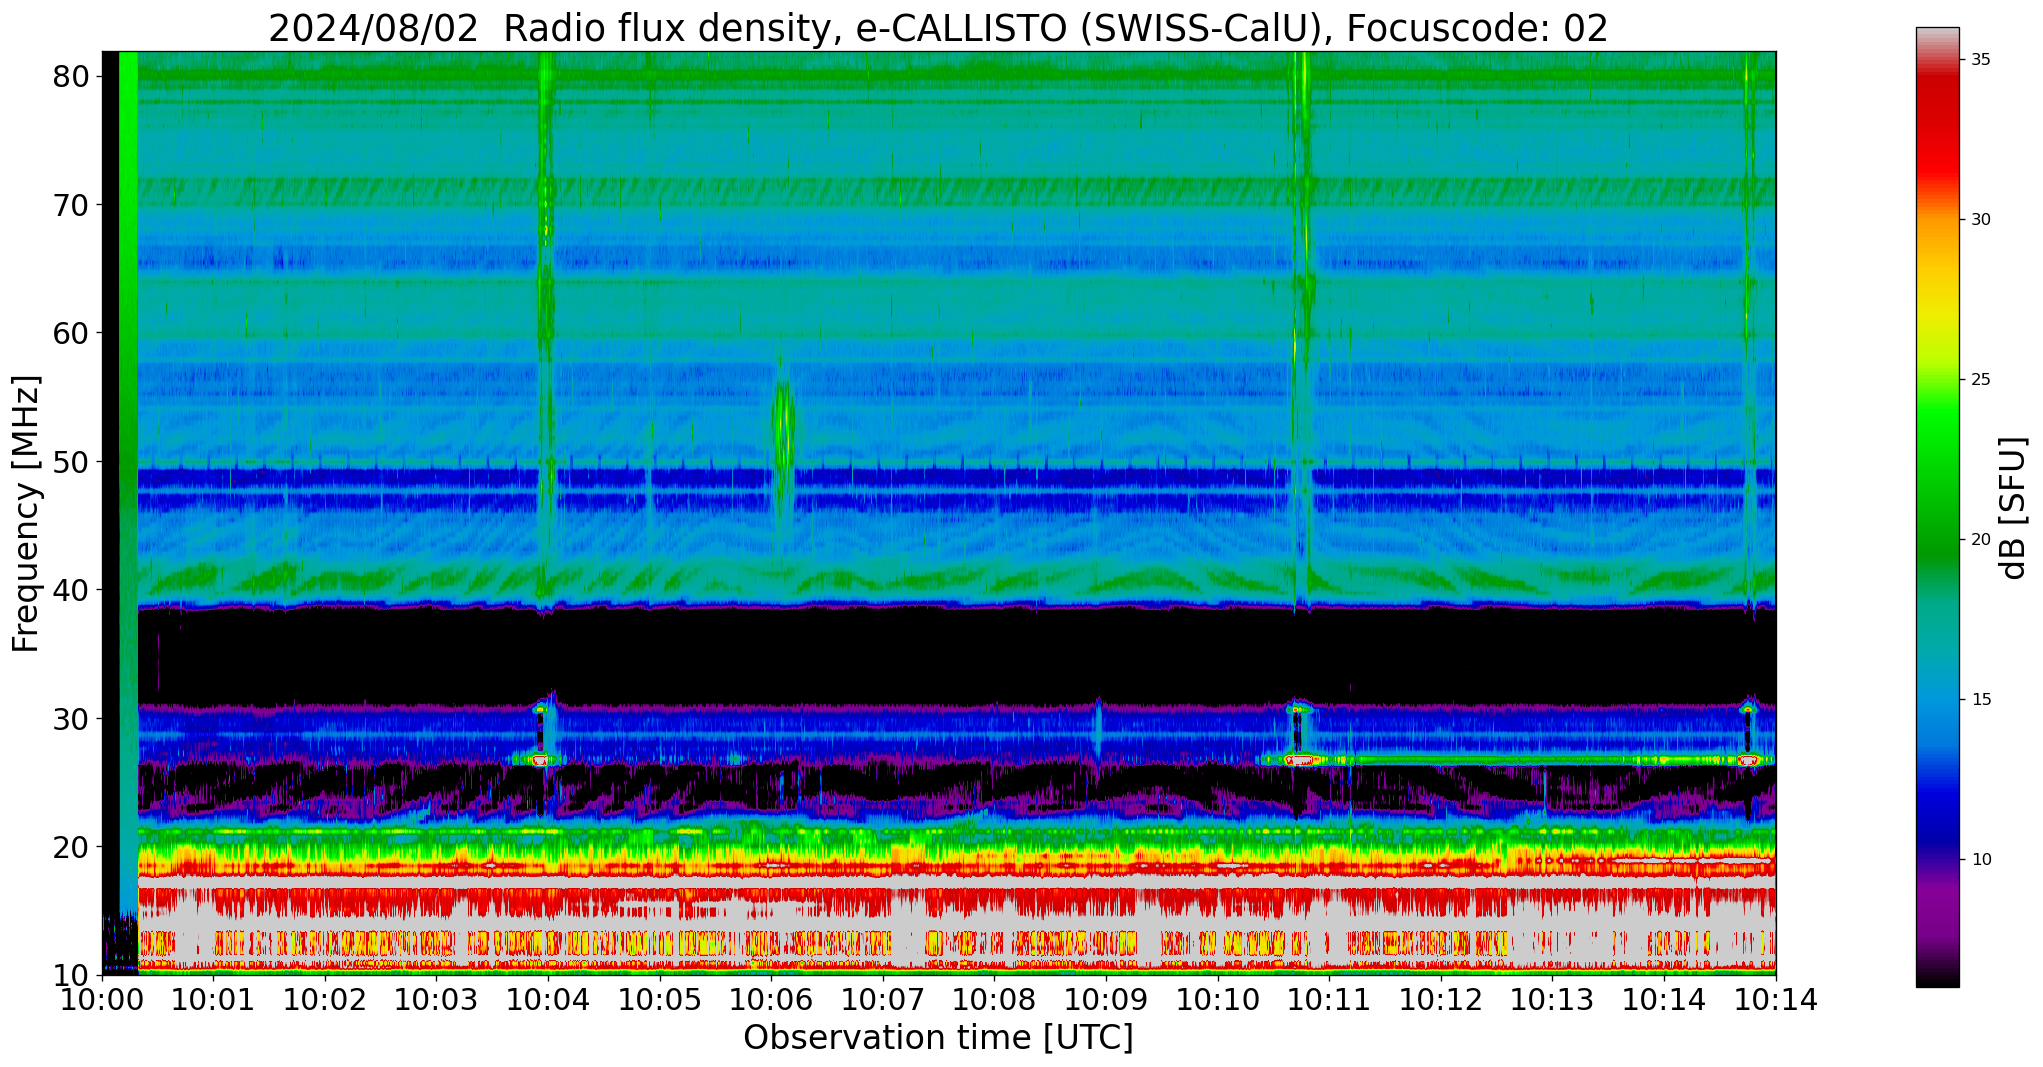Click the colorbar 35 dB tick label
The height and width of the screenshot is (1067, 2043).
point(1980,60)
